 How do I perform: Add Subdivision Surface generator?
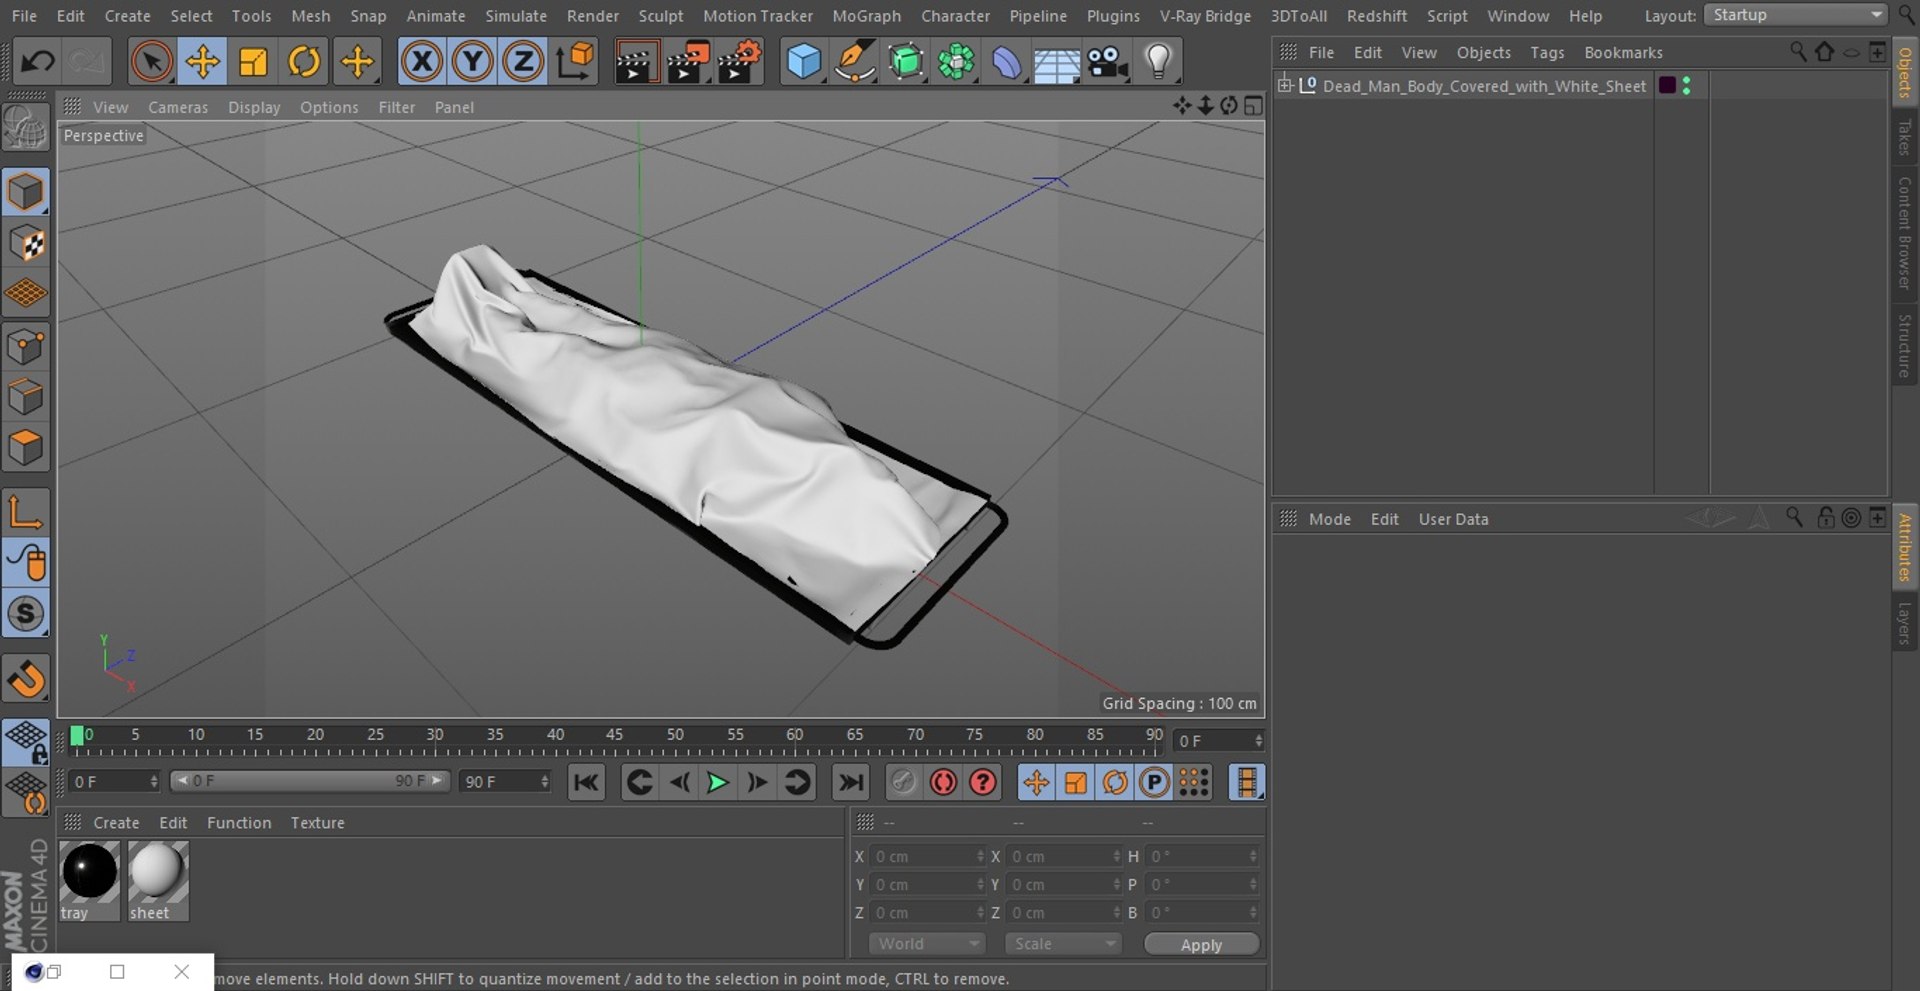coord(906,62)
